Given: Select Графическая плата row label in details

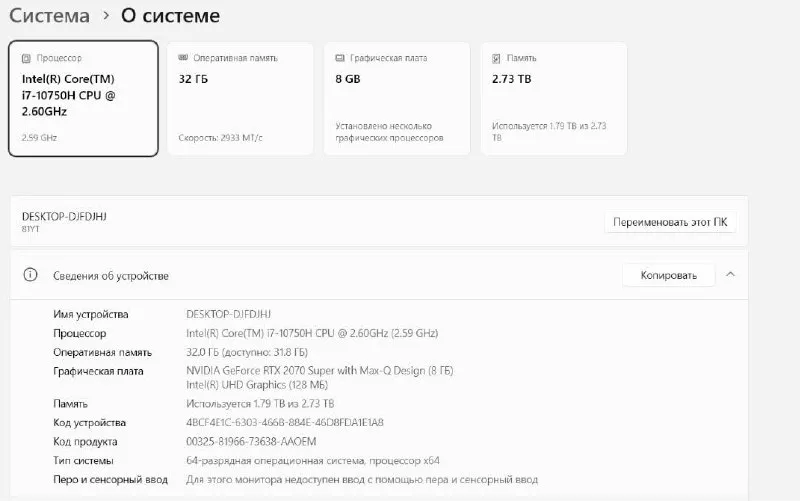Looking at the screenshot, I should coord(98,371).
